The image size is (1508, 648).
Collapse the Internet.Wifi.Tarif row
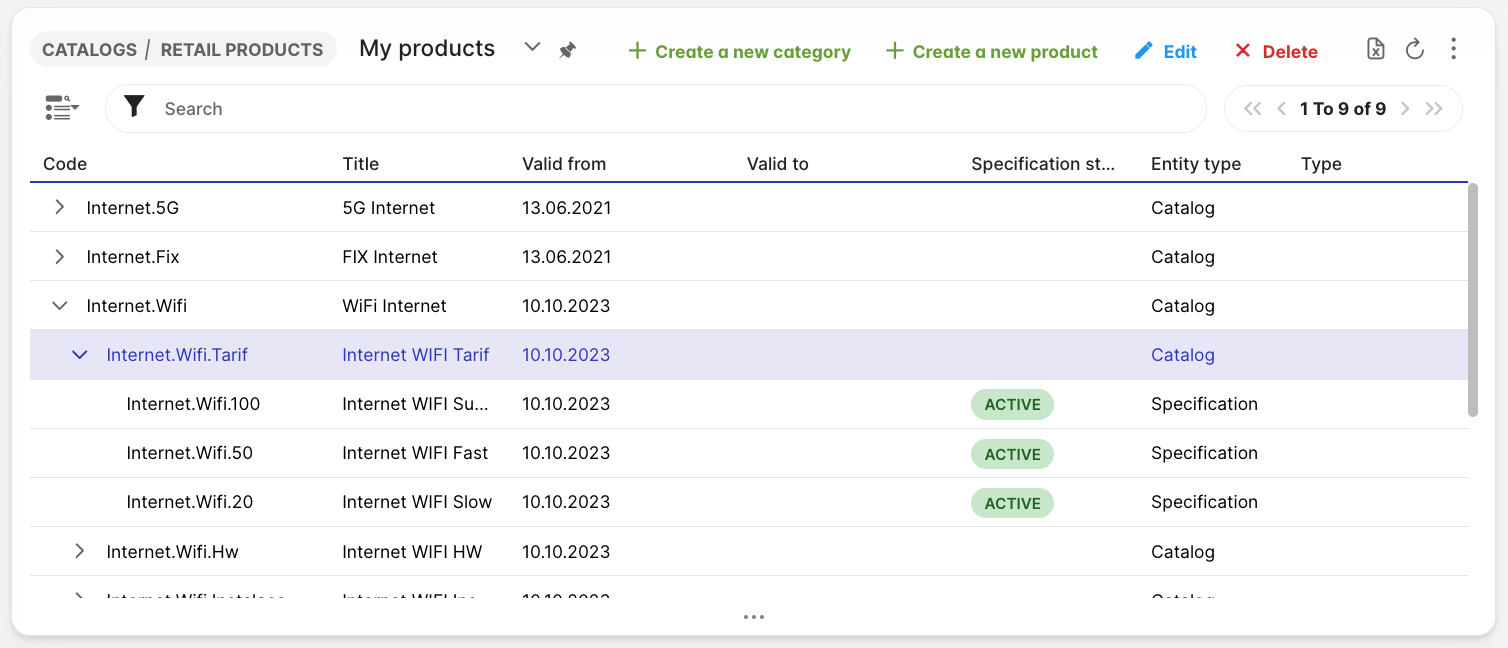coord(80,354)
